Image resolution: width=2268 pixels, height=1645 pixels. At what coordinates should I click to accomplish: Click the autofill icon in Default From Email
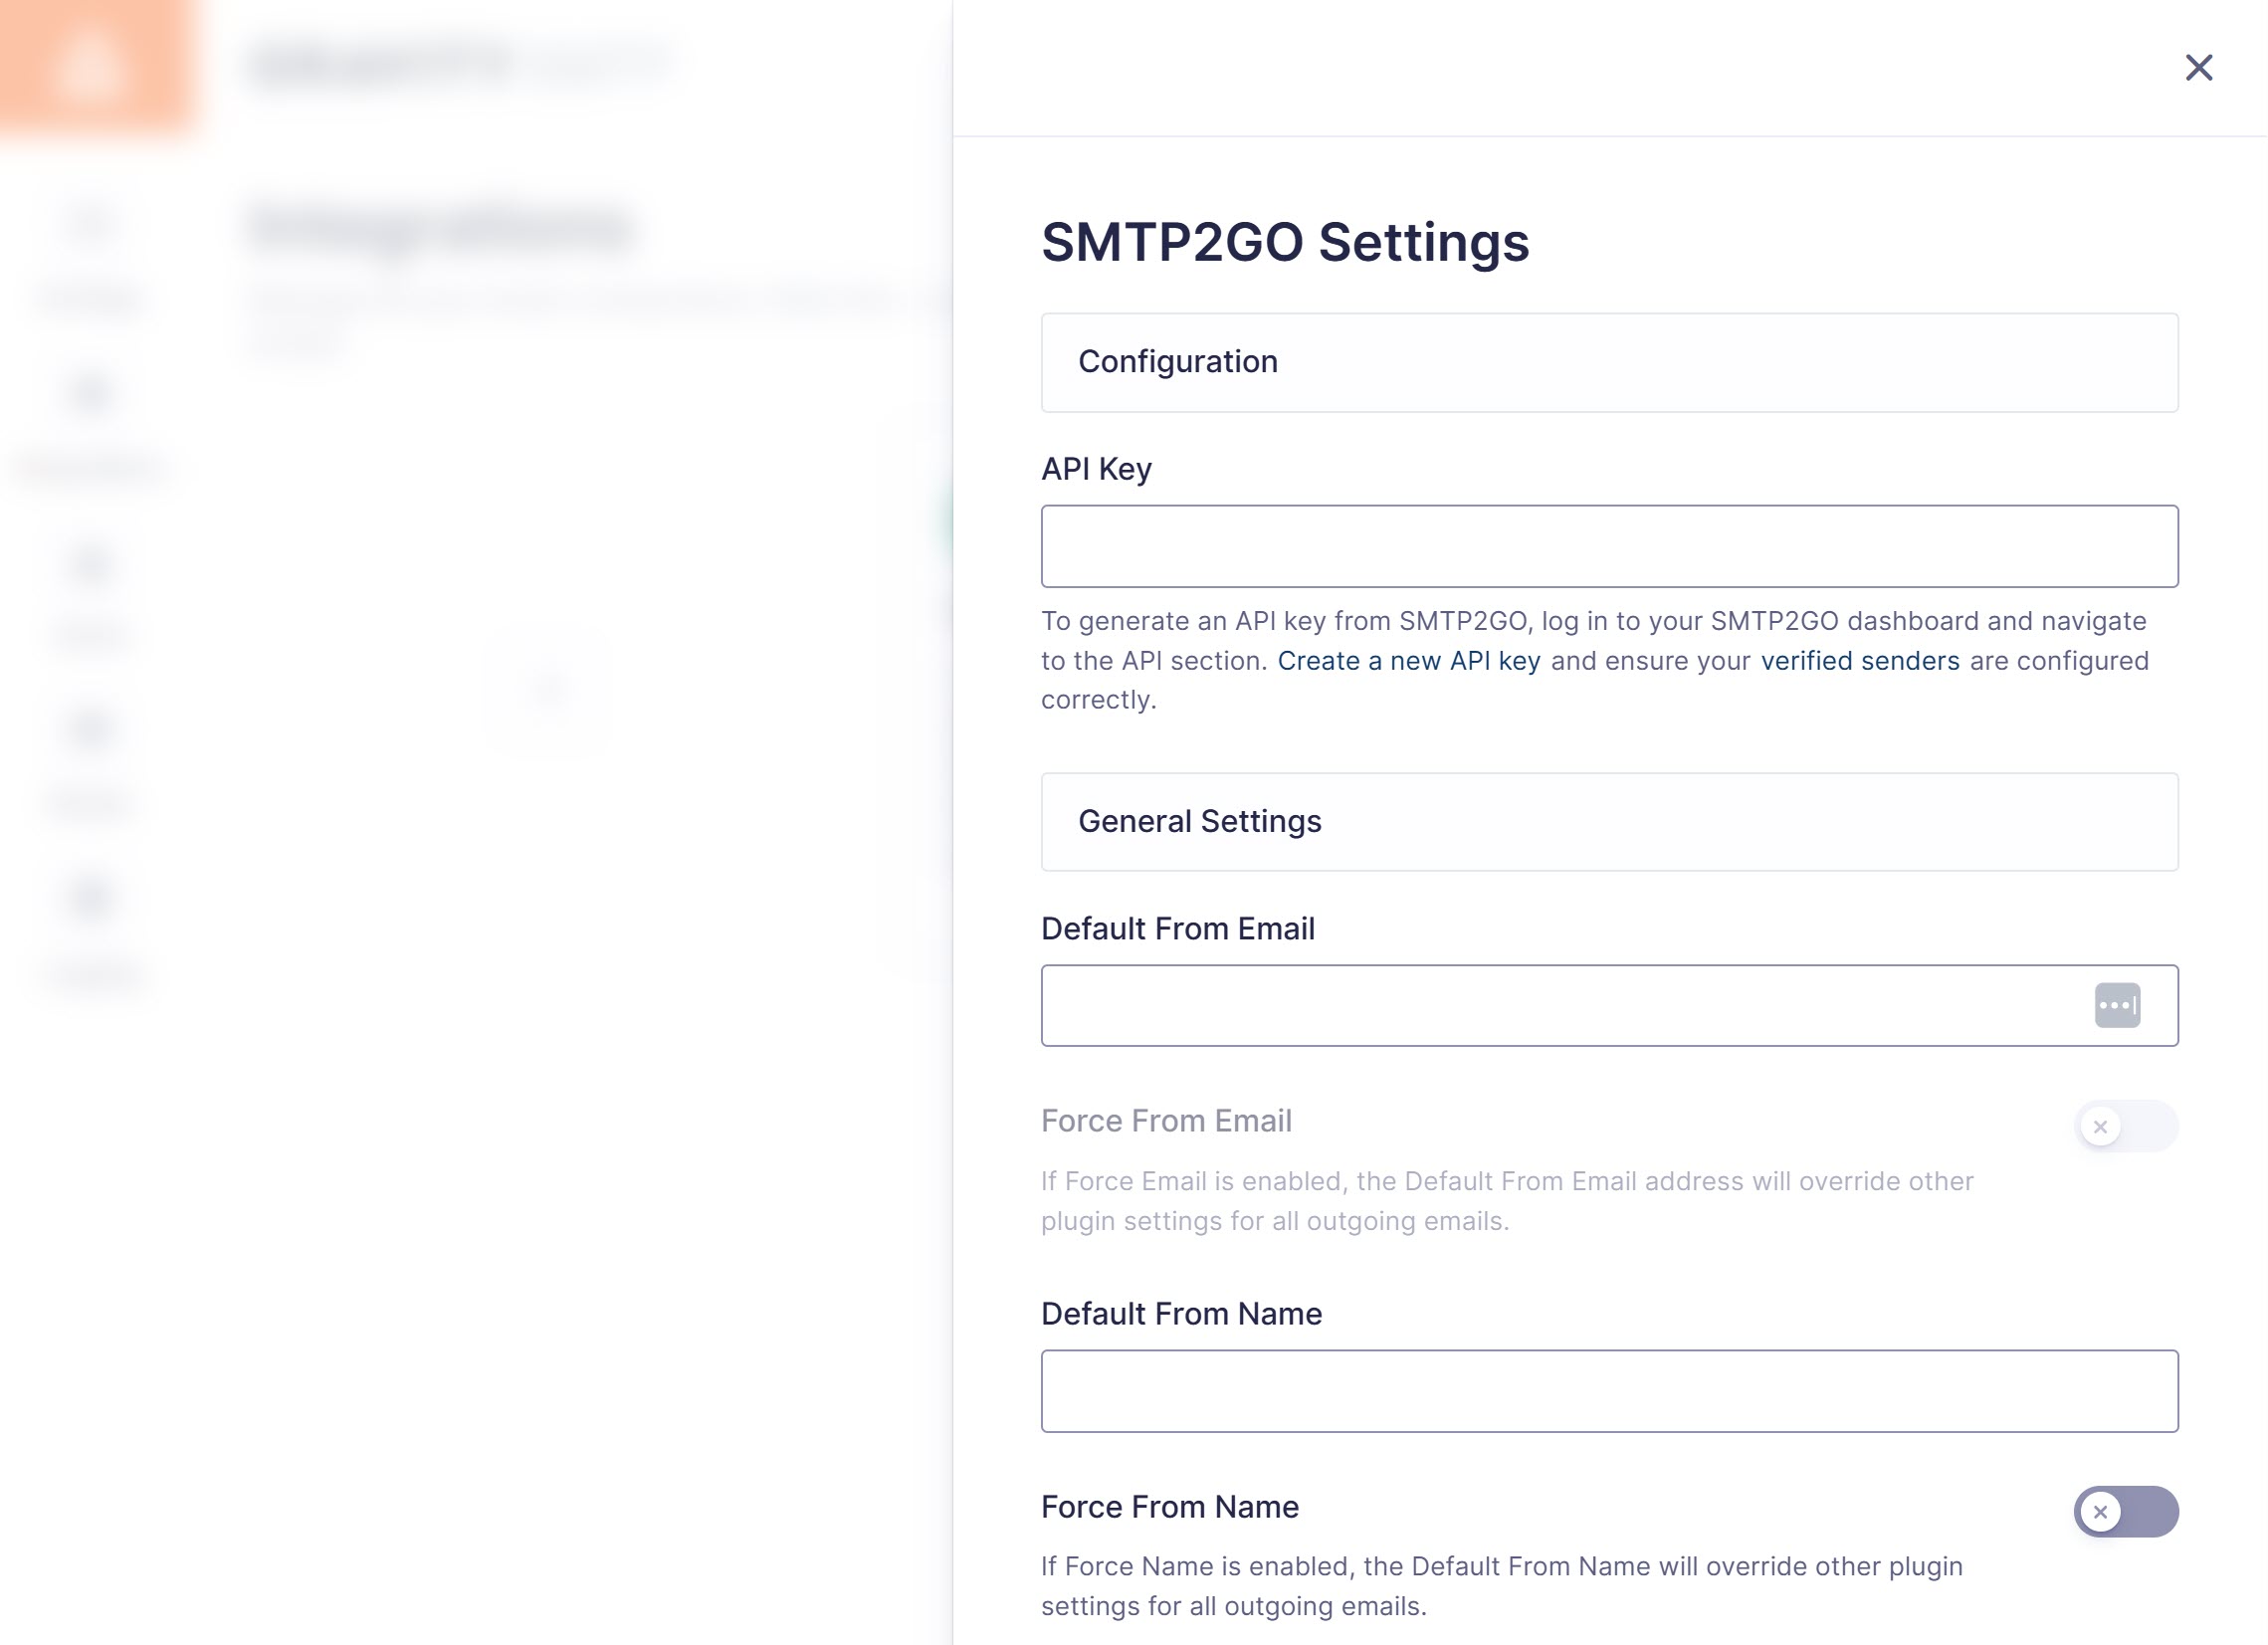tap(2117, 1005)
